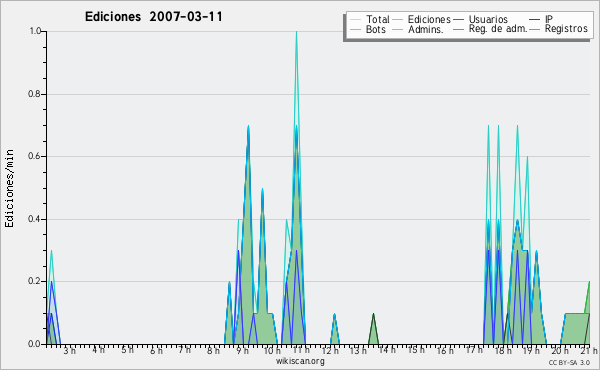Image resolution: width=600 pixels, height=370 pixels.
Task: Click the '12 h' x-axis label
Action: point(330,350)
